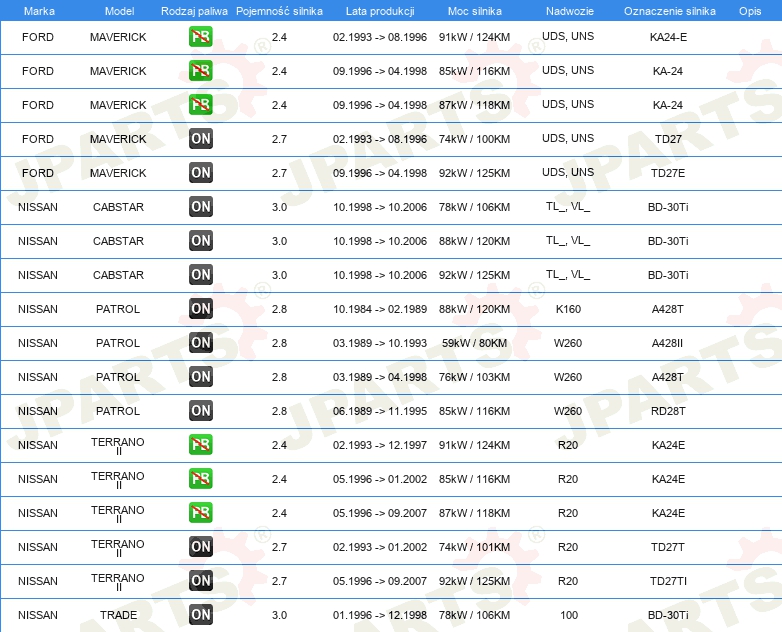
Task: Click the ON diesel icon in the TD27TI row
Action: point(200,581)
